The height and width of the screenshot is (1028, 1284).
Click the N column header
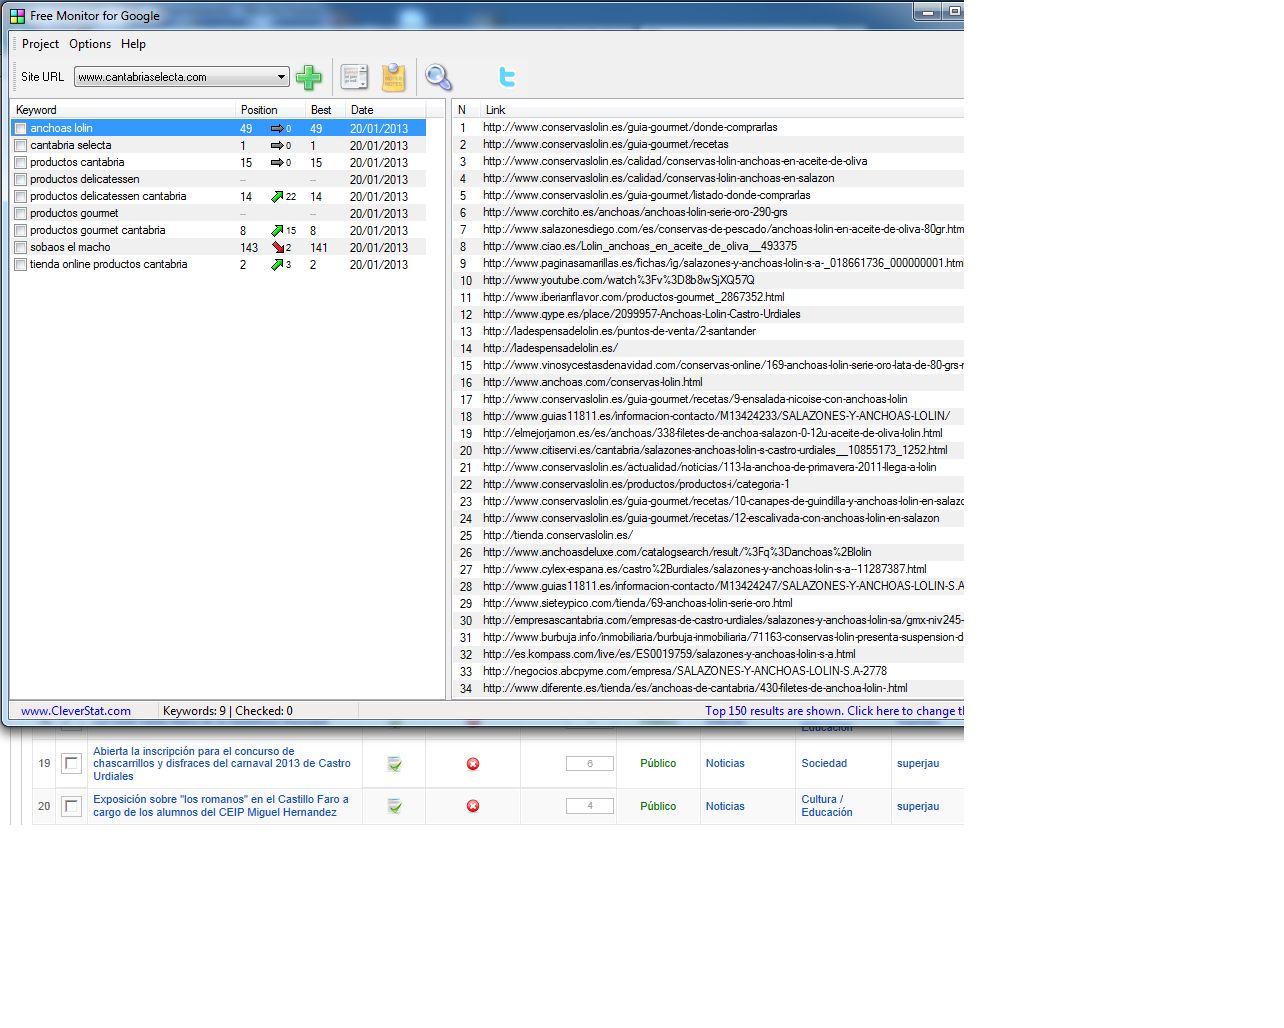click(x=465, y=110)
